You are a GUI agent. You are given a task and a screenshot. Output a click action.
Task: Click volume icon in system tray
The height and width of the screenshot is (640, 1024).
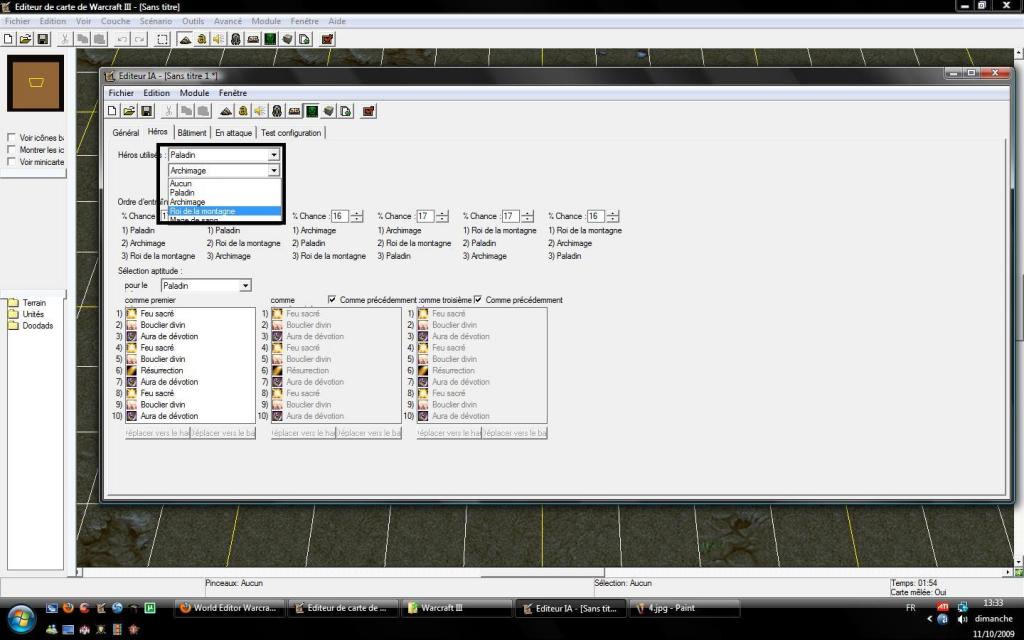pyautogui.click(x=962, y=619)
